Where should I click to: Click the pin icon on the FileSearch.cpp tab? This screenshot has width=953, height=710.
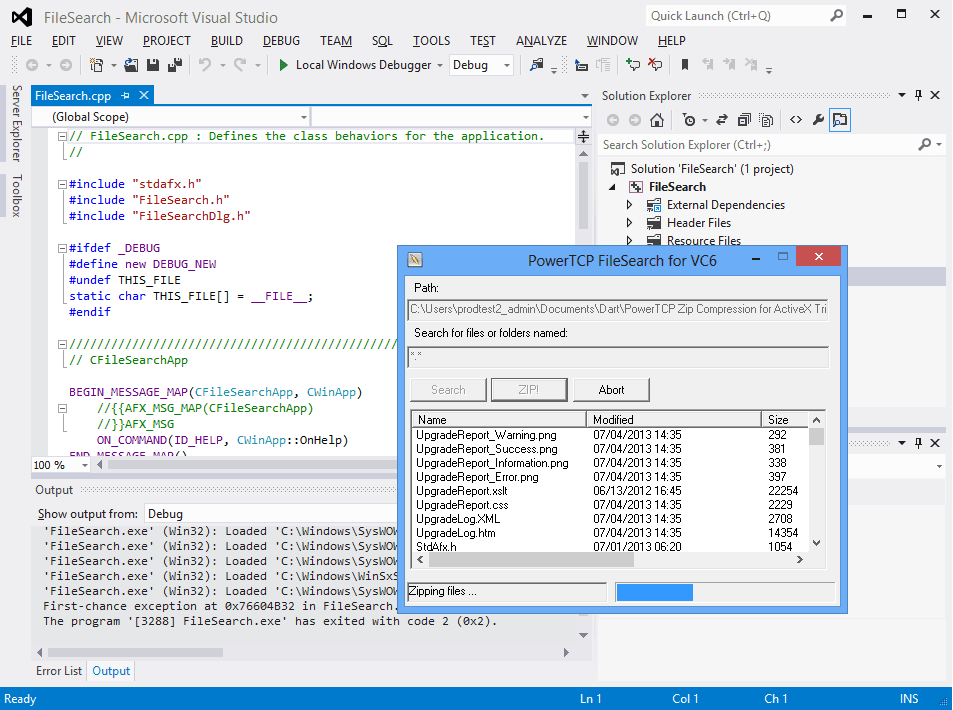(126, 95)
